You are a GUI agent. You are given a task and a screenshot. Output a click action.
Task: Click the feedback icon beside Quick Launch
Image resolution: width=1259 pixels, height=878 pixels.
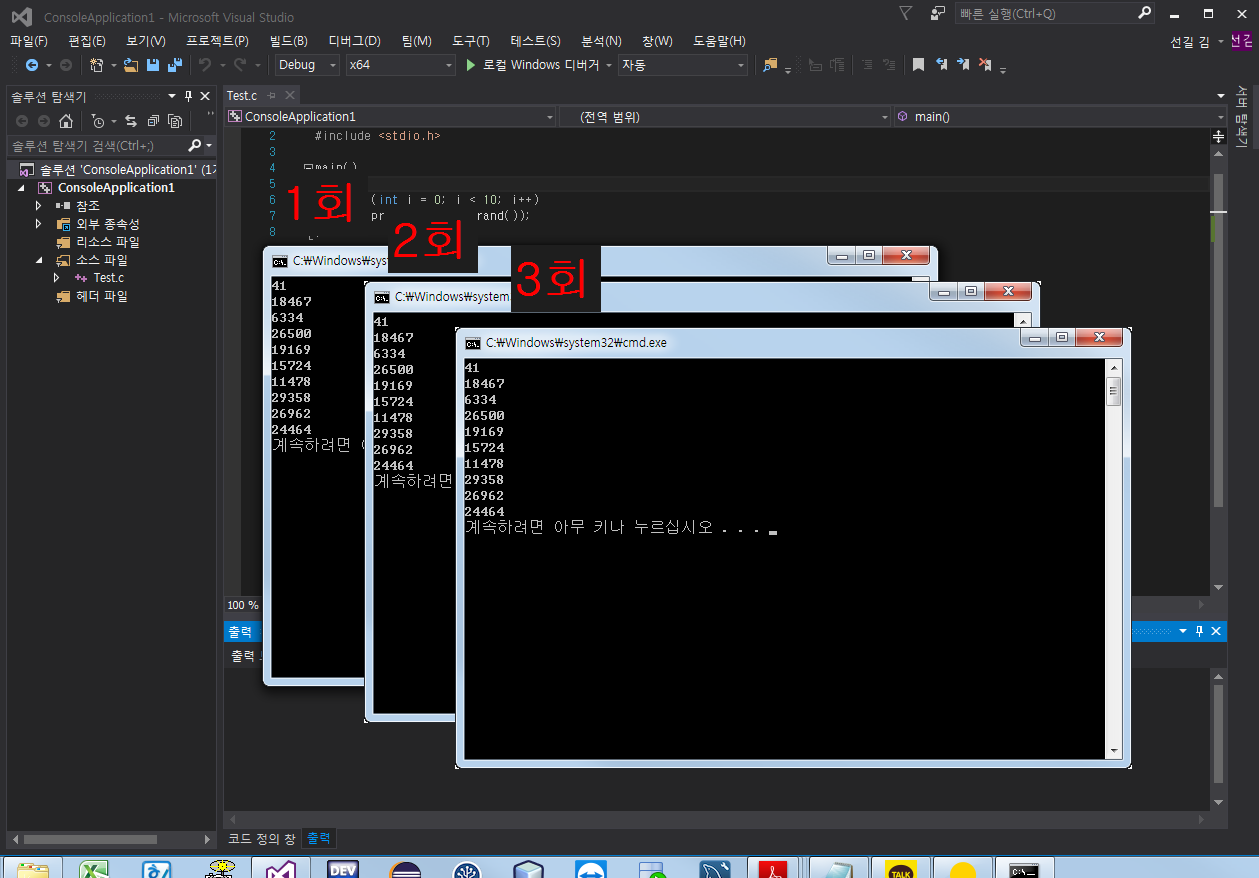coord(937,14)
